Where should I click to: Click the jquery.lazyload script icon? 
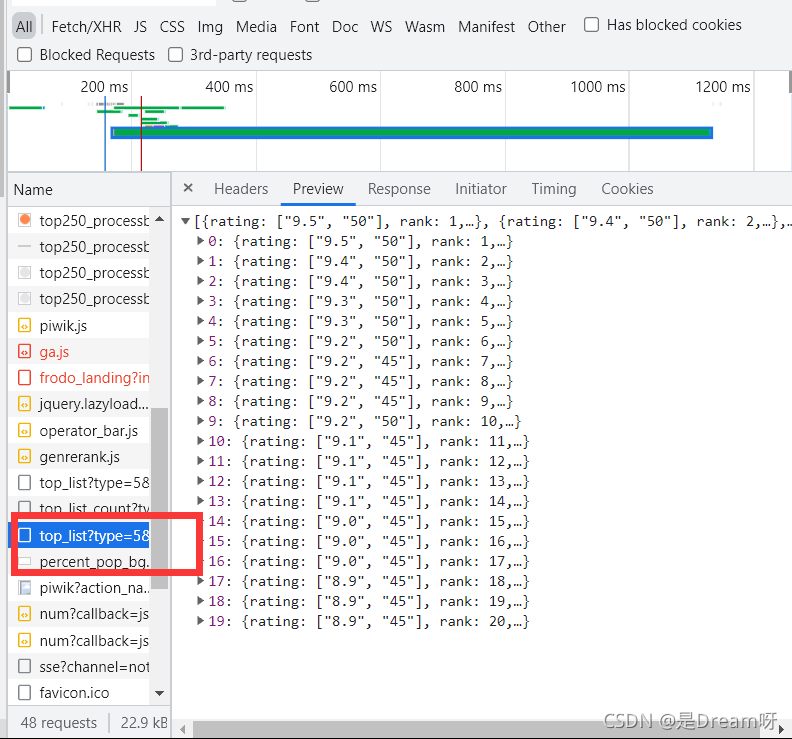point(24,404)
